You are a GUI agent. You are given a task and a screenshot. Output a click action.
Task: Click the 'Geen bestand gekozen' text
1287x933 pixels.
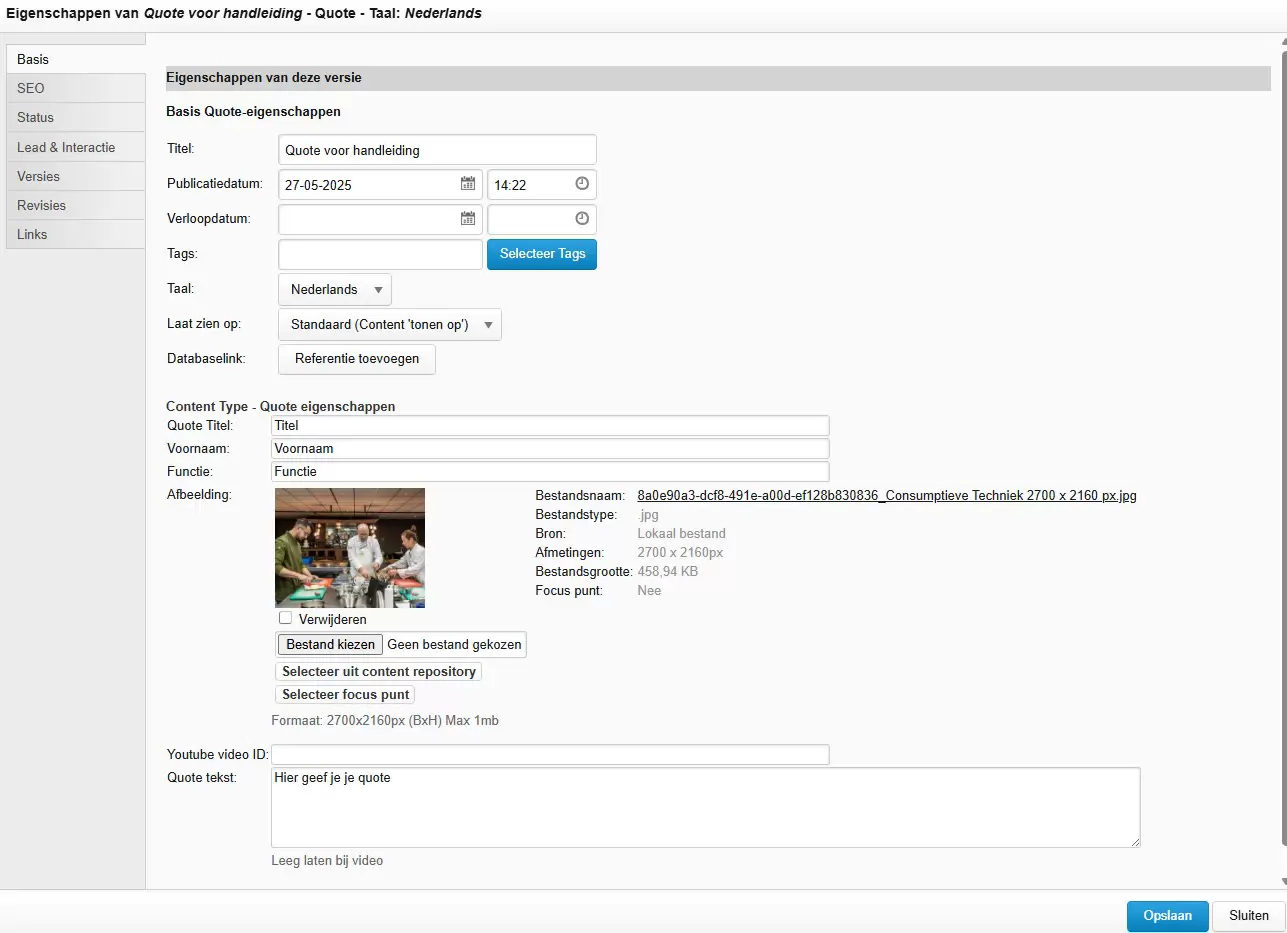[454, 645]
